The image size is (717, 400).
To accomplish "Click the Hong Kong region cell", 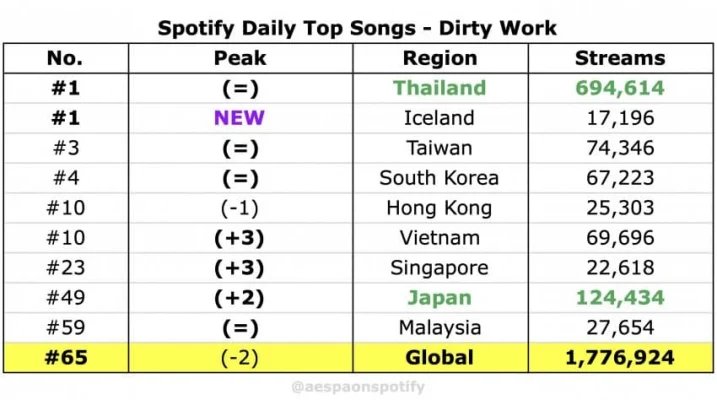I will coord(439,208).
